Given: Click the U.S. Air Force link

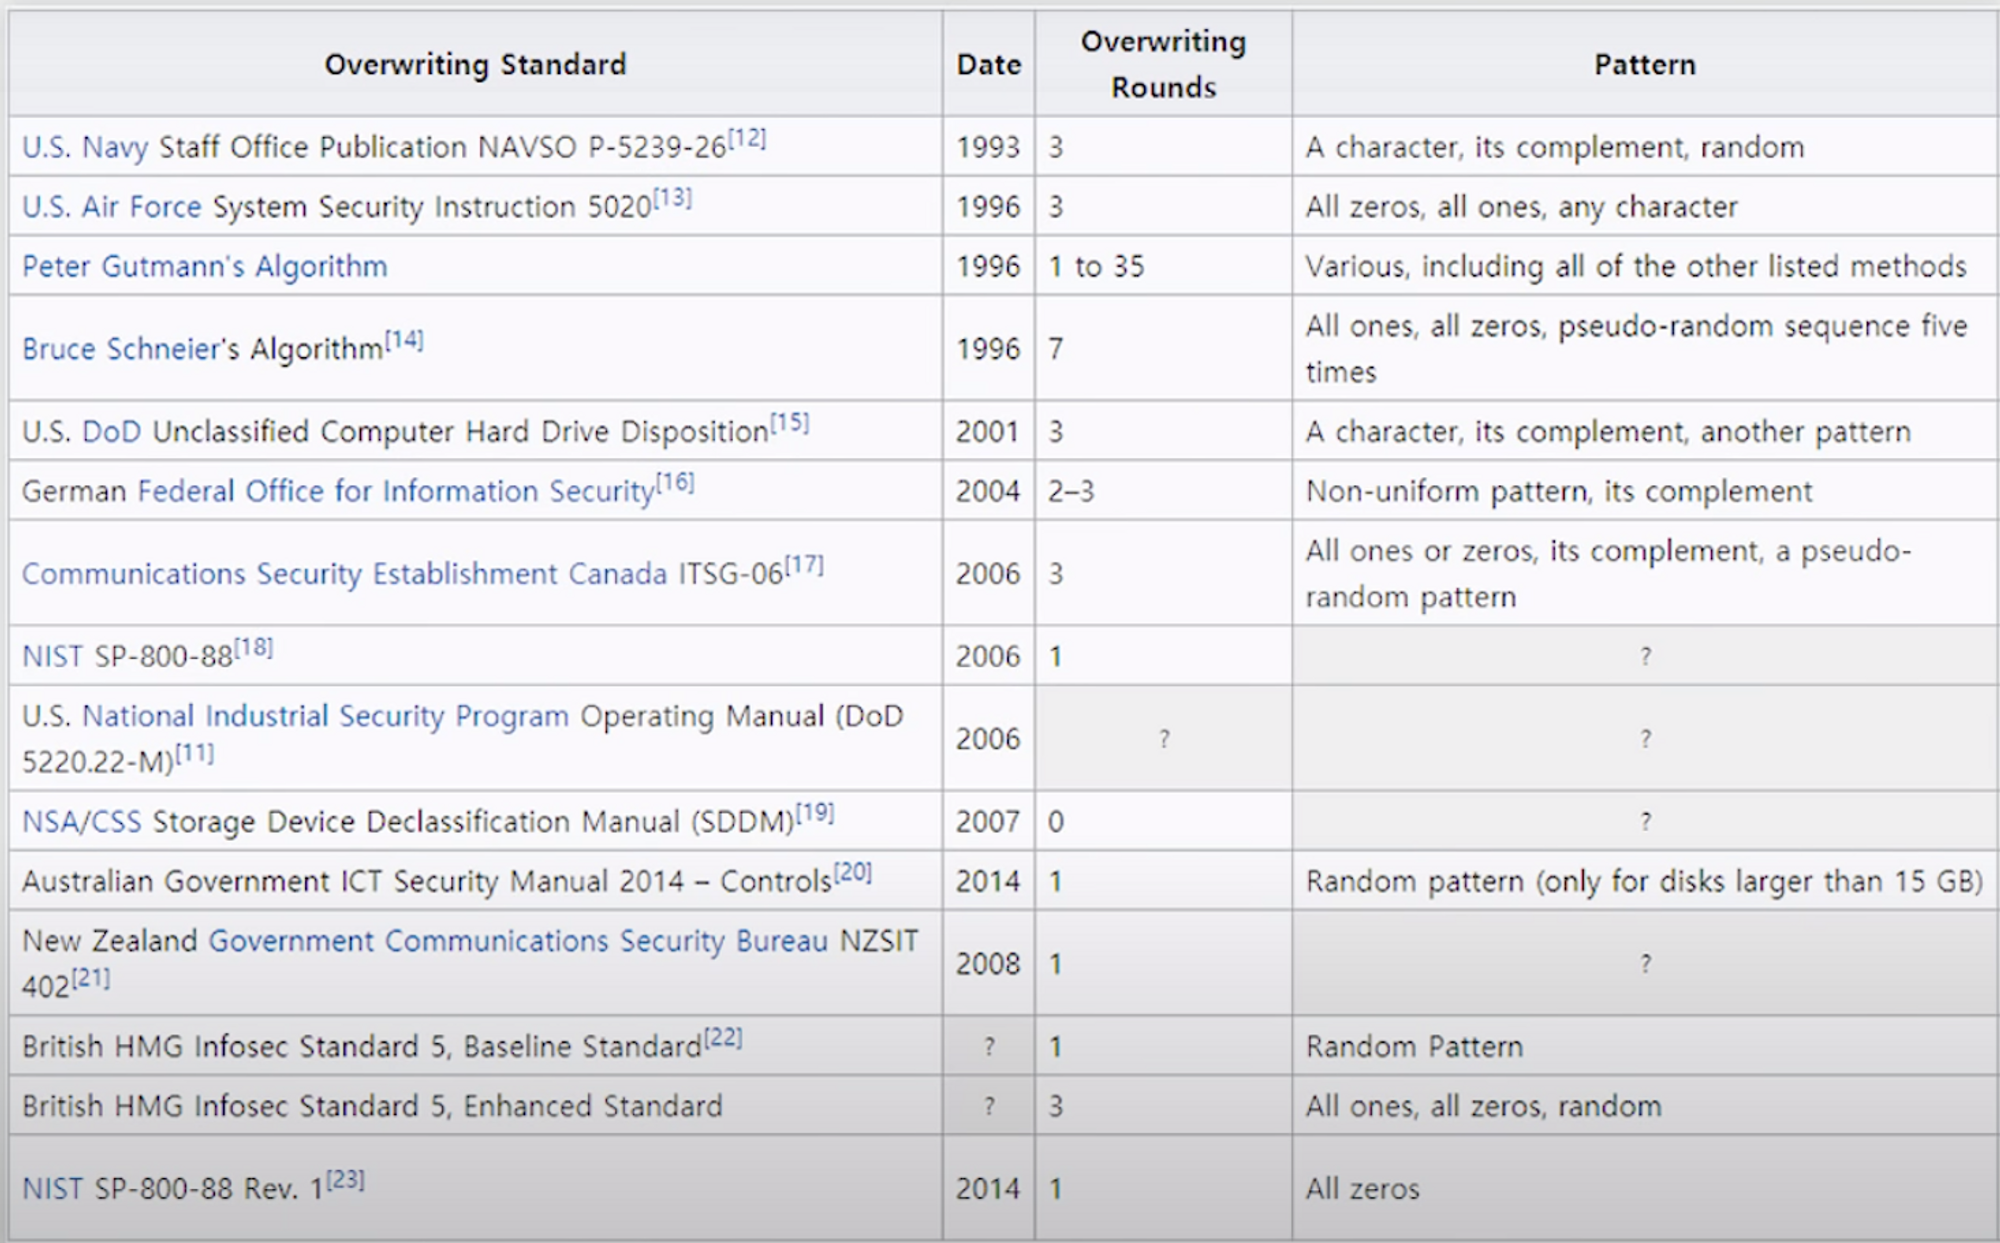Looking at the screenshot, I should coord(111,207).
